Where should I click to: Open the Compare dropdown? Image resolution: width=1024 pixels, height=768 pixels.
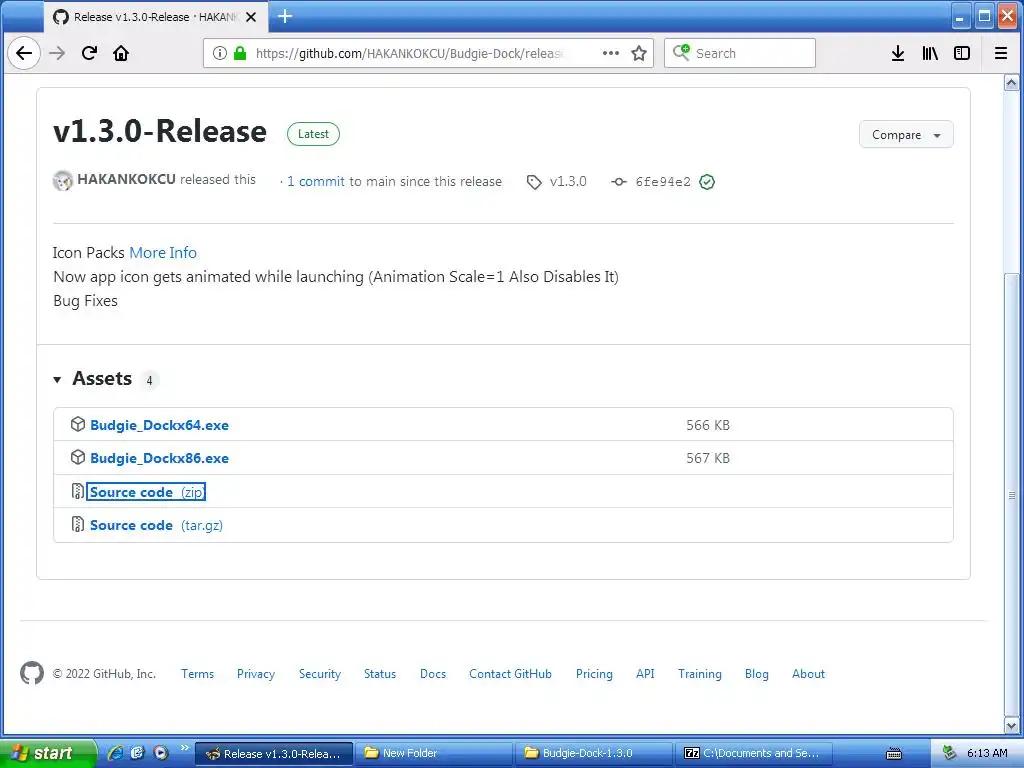click(906, 135)
